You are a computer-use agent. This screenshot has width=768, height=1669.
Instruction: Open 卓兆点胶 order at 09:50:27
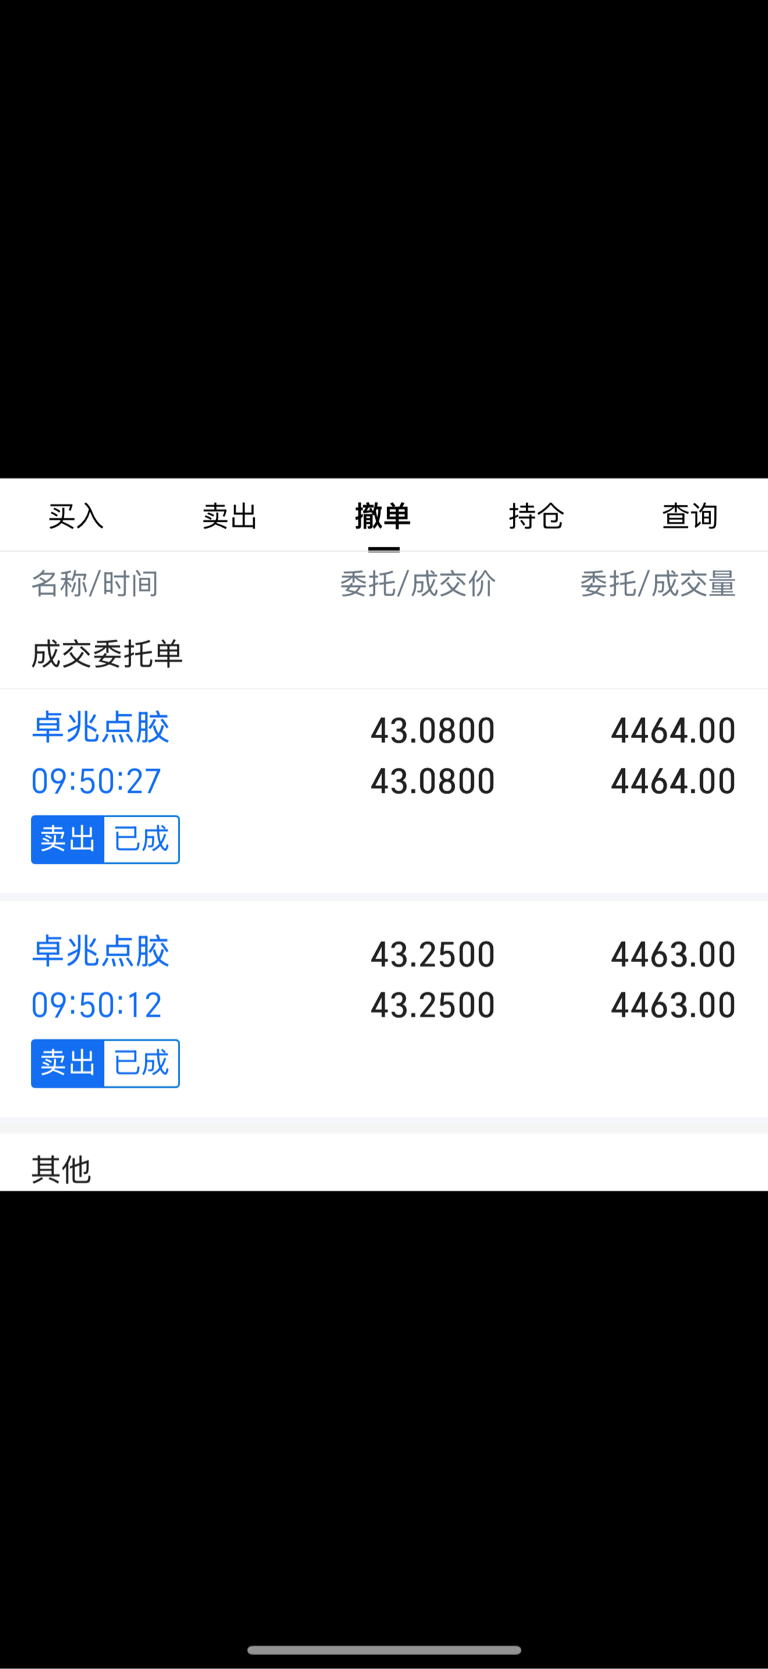(x=384, y=790)
